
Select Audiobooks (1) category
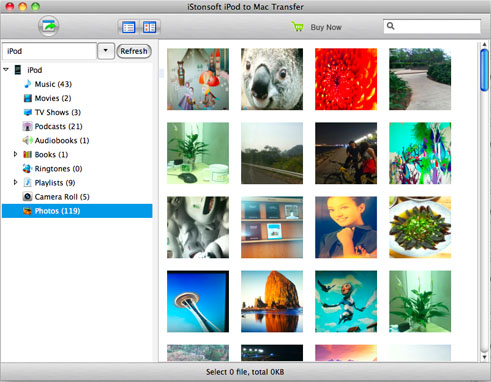tap(62, 140)
